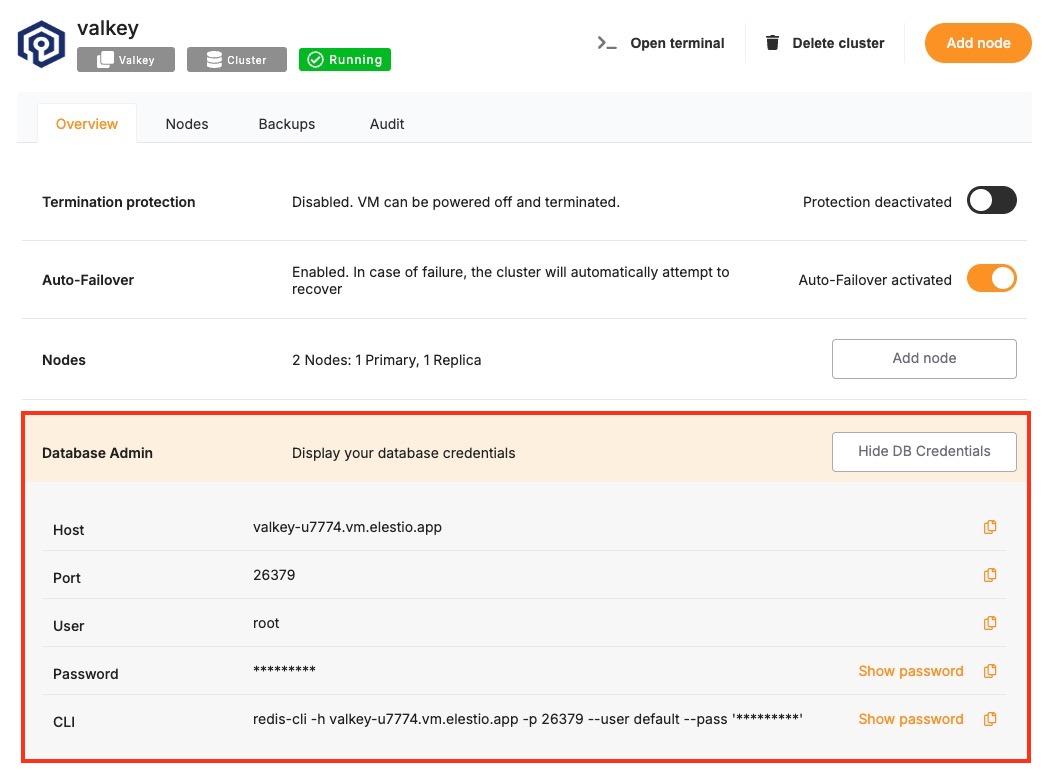
Task: Show password in the CLI row
Action: pyautogui.click(x=910, y=719)
